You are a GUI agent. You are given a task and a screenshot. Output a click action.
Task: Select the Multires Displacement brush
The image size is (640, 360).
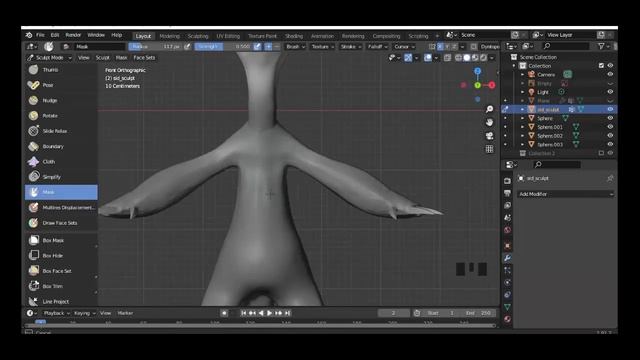click(x=61, y=207)
